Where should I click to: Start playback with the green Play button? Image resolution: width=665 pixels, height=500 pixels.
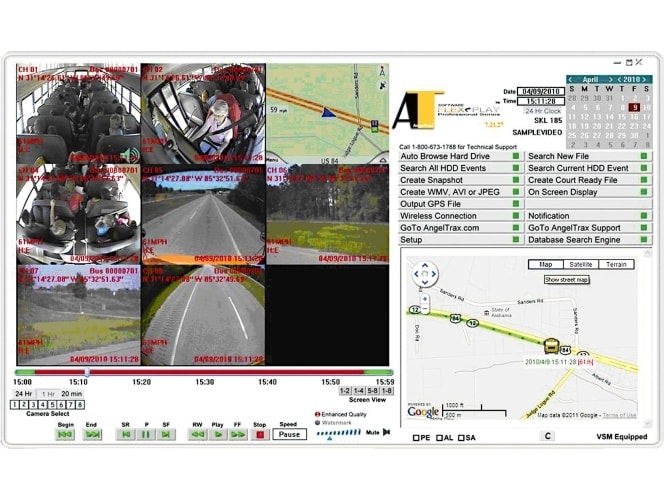(x=218, y=434)
